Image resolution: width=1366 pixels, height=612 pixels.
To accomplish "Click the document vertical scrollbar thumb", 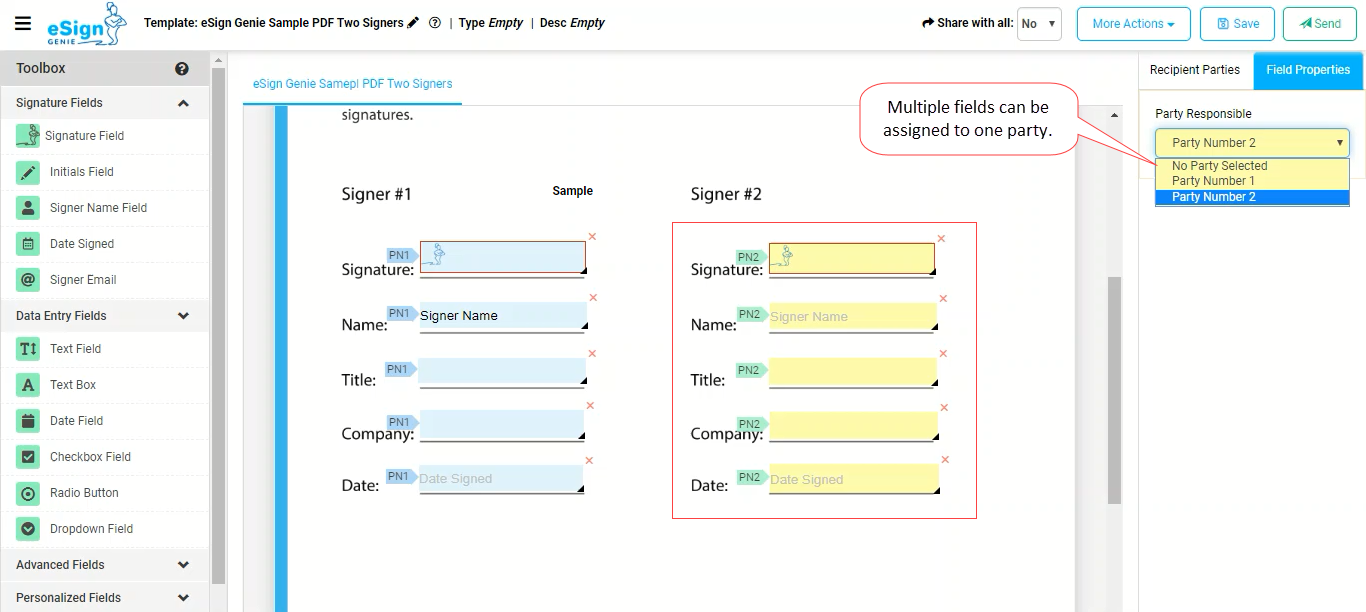I will point(1115,390).
